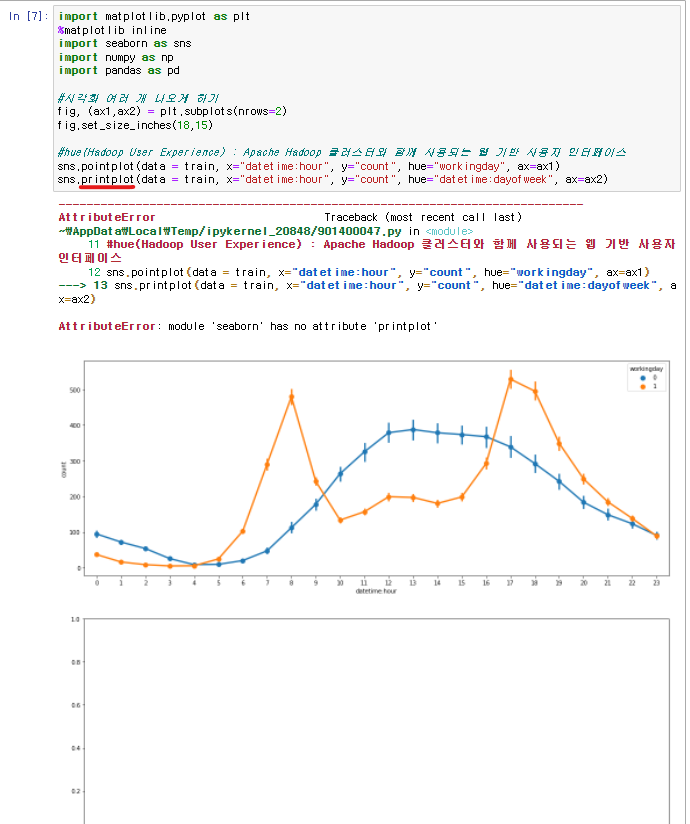Click the plt.subplots(nrows=2) code line

[172, 111]
